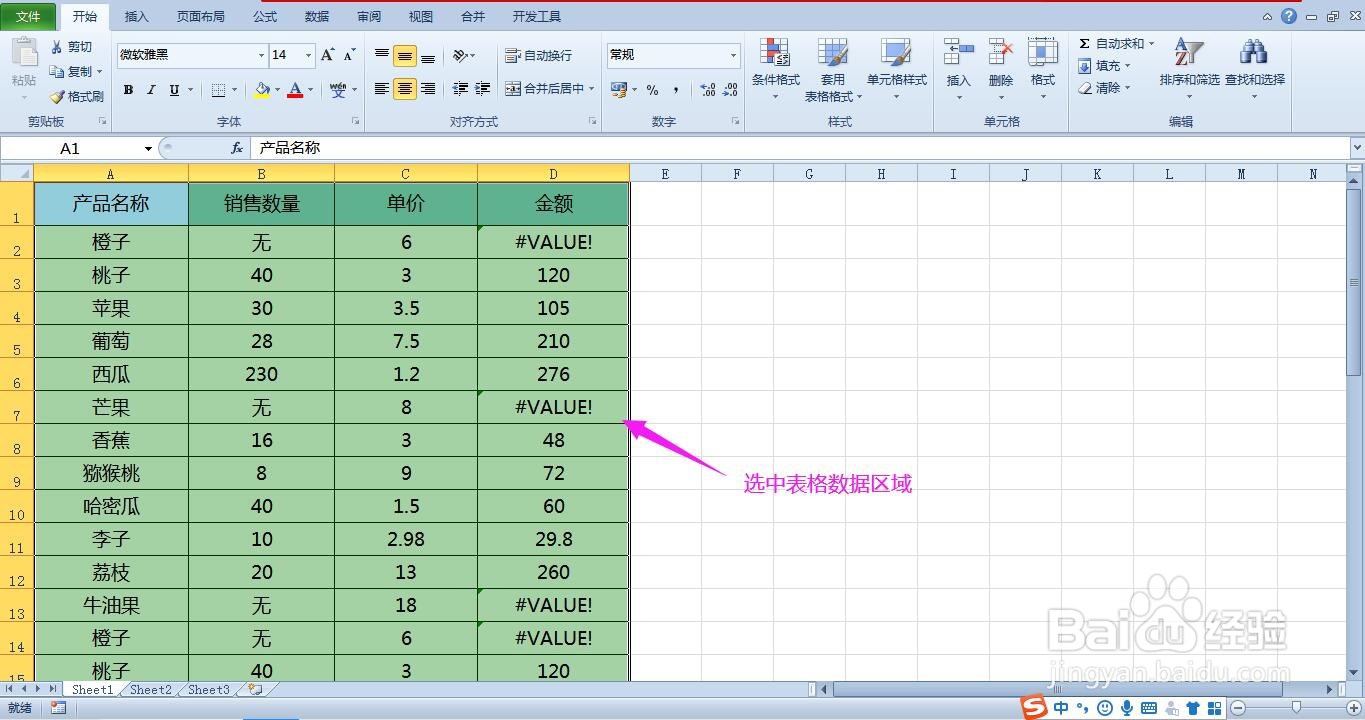Apply the AutoSum (自动求和) function
This screenshot has width=1365, height=720.
(x=1113, y=43)
